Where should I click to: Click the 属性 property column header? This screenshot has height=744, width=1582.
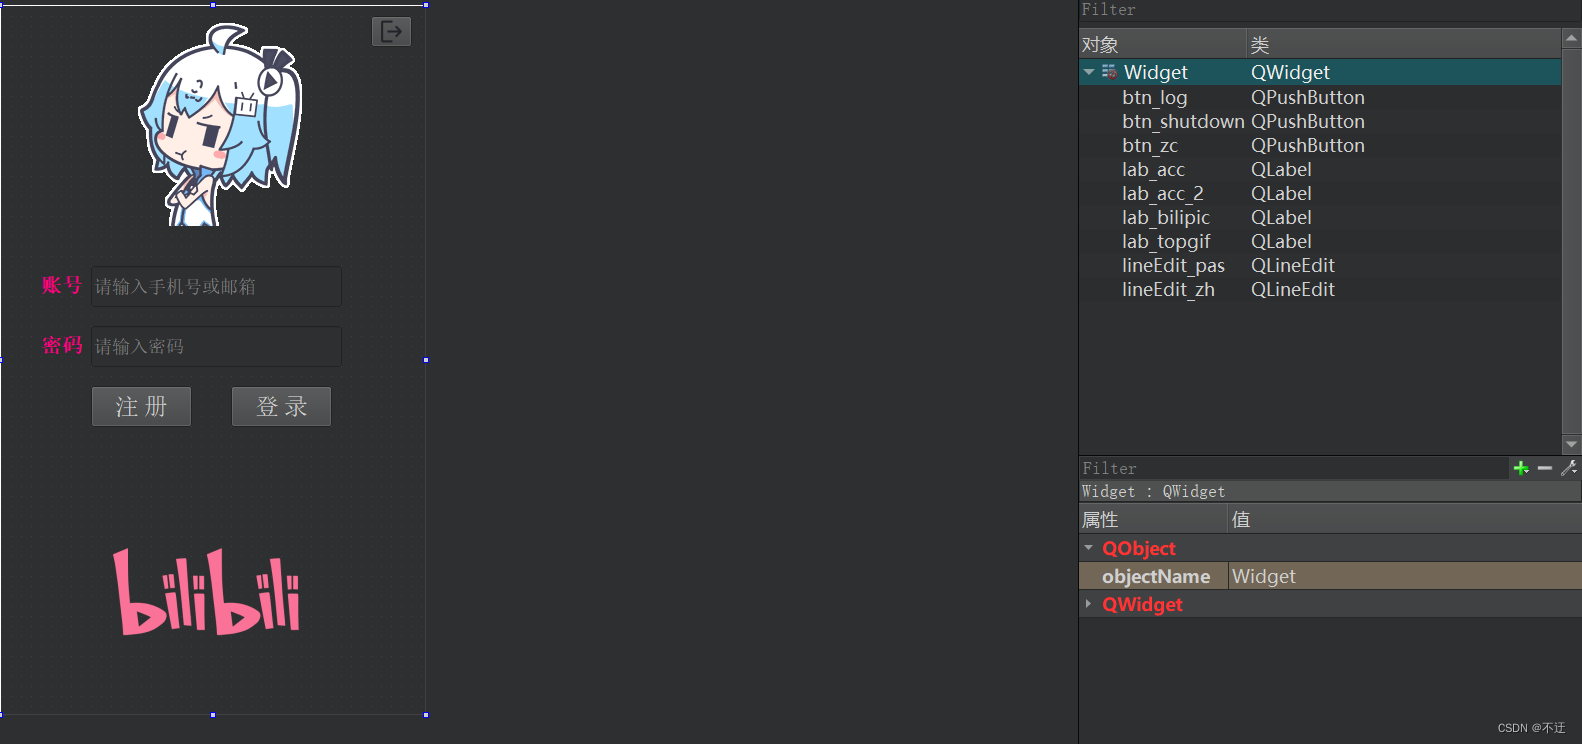(x=1153, y=519)
